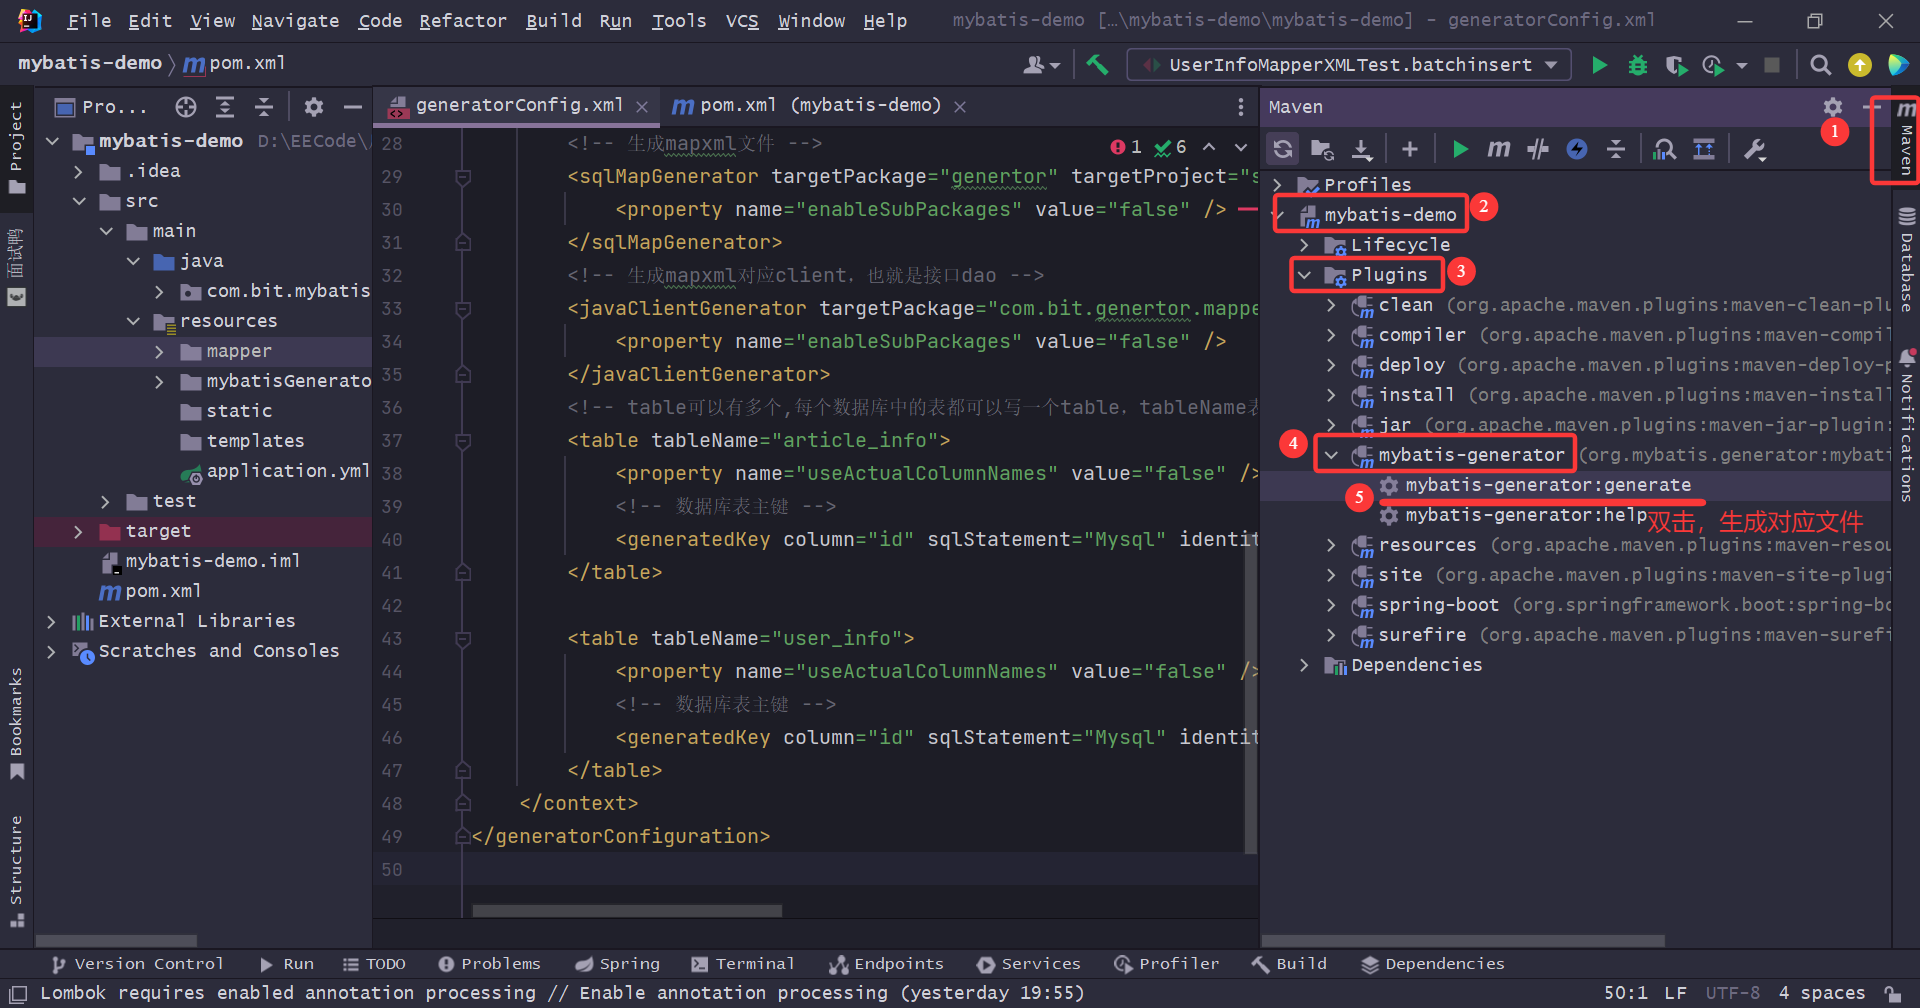The width and height of the screenshot is (1920, 1008).
Task: Run Maven build with green arrow
Action: [x=1460, y=149]
